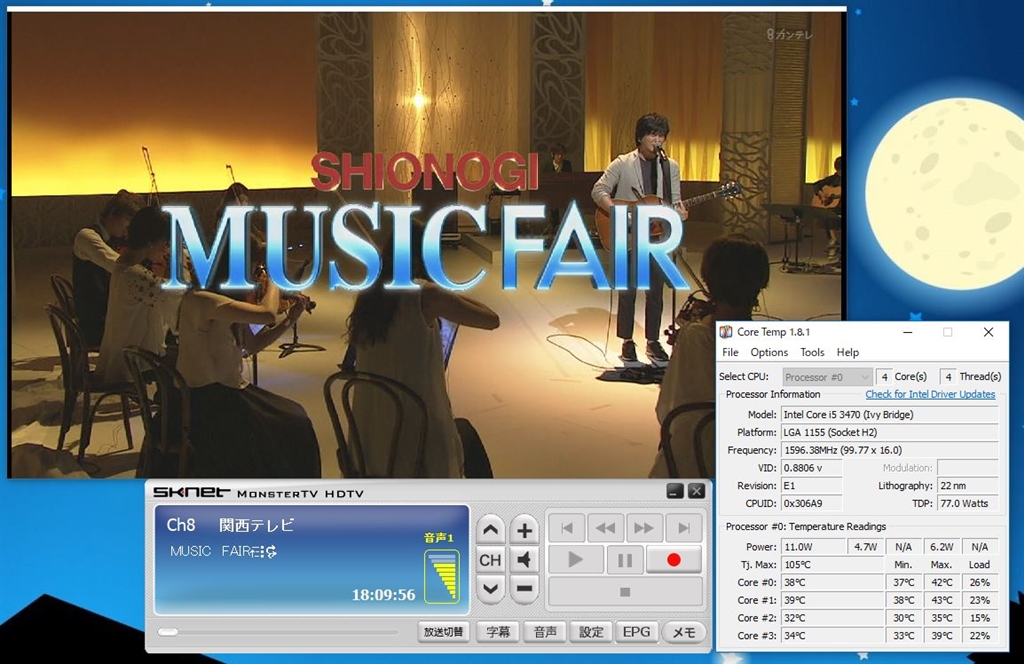Skip to previous with the skip-back button
The image size is (1024, 664).
pyautogui.click(x=567, y=528)
